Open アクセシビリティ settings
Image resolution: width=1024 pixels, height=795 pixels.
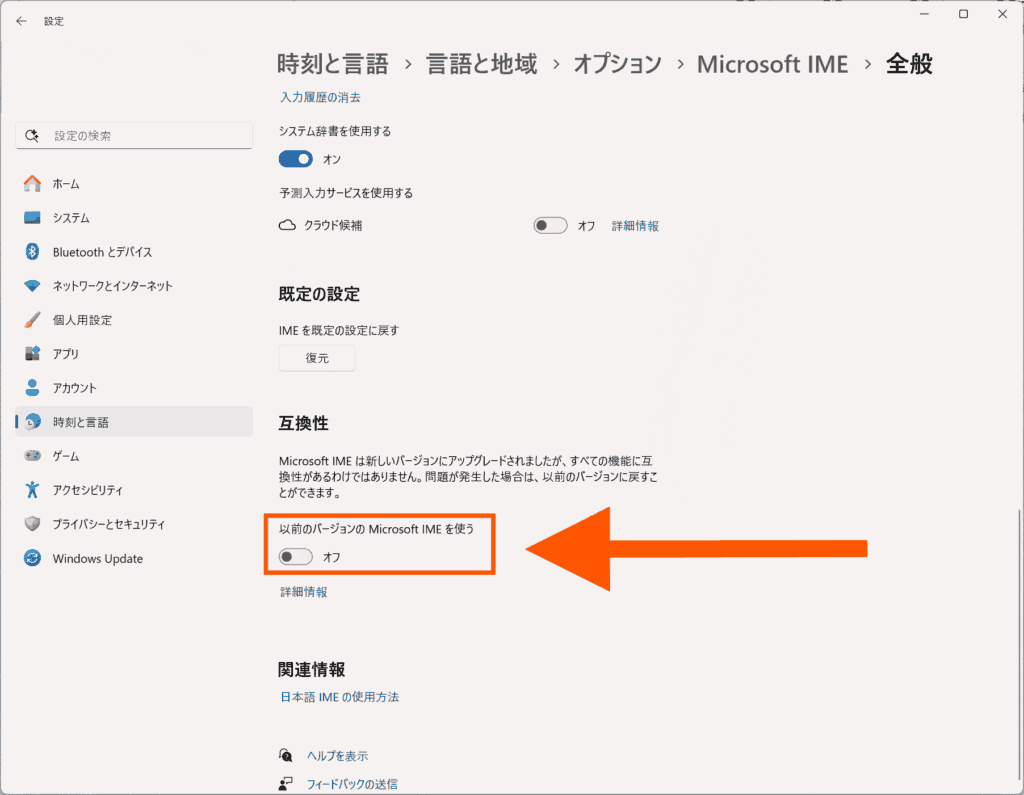click(x=134, y=489)
